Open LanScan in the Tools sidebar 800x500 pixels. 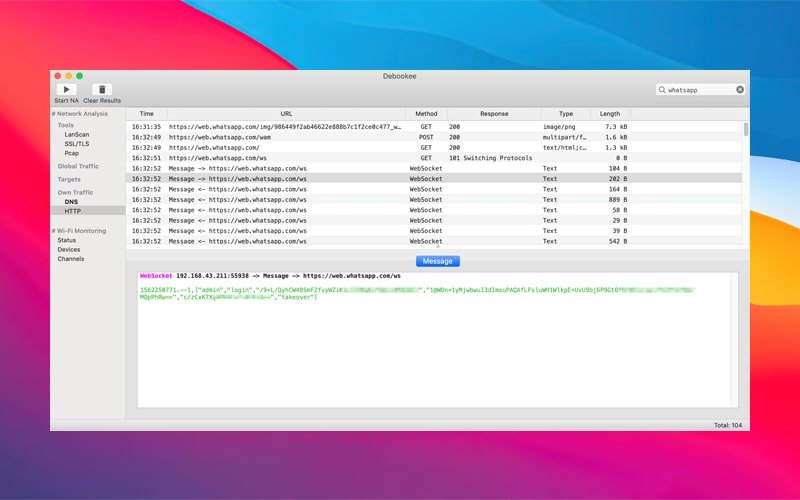point(77,134)
